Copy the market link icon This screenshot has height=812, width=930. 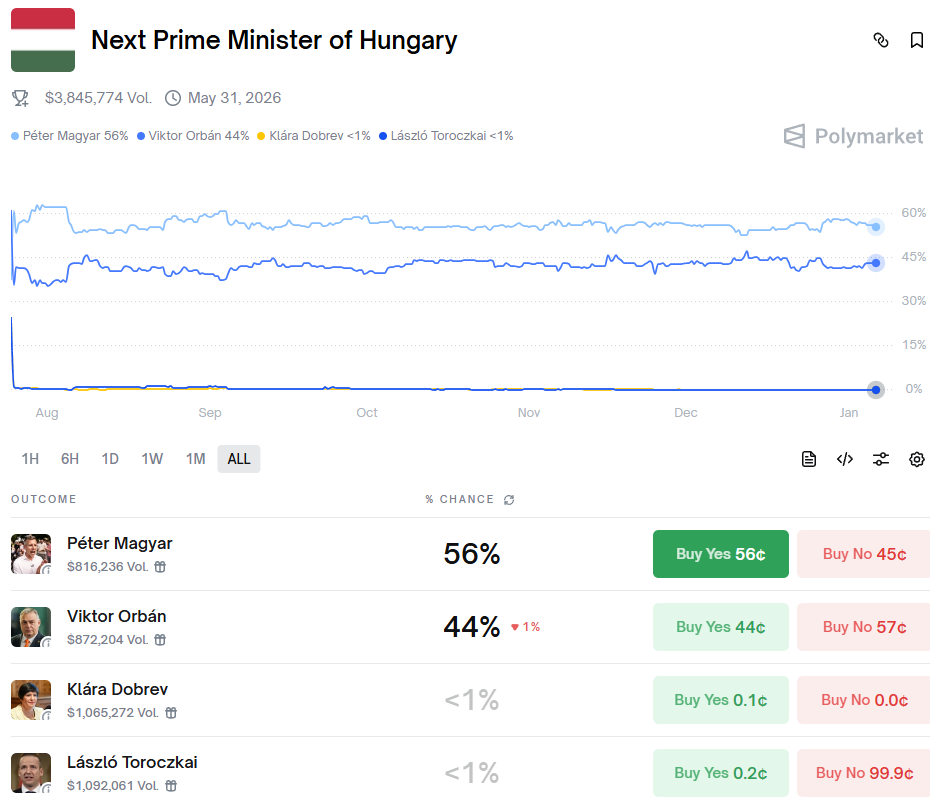pyautogui.click(x=881, y=40)
